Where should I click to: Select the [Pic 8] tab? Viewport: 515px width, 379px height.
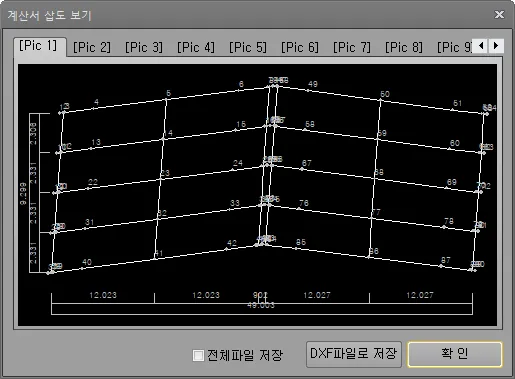(404, 47)
